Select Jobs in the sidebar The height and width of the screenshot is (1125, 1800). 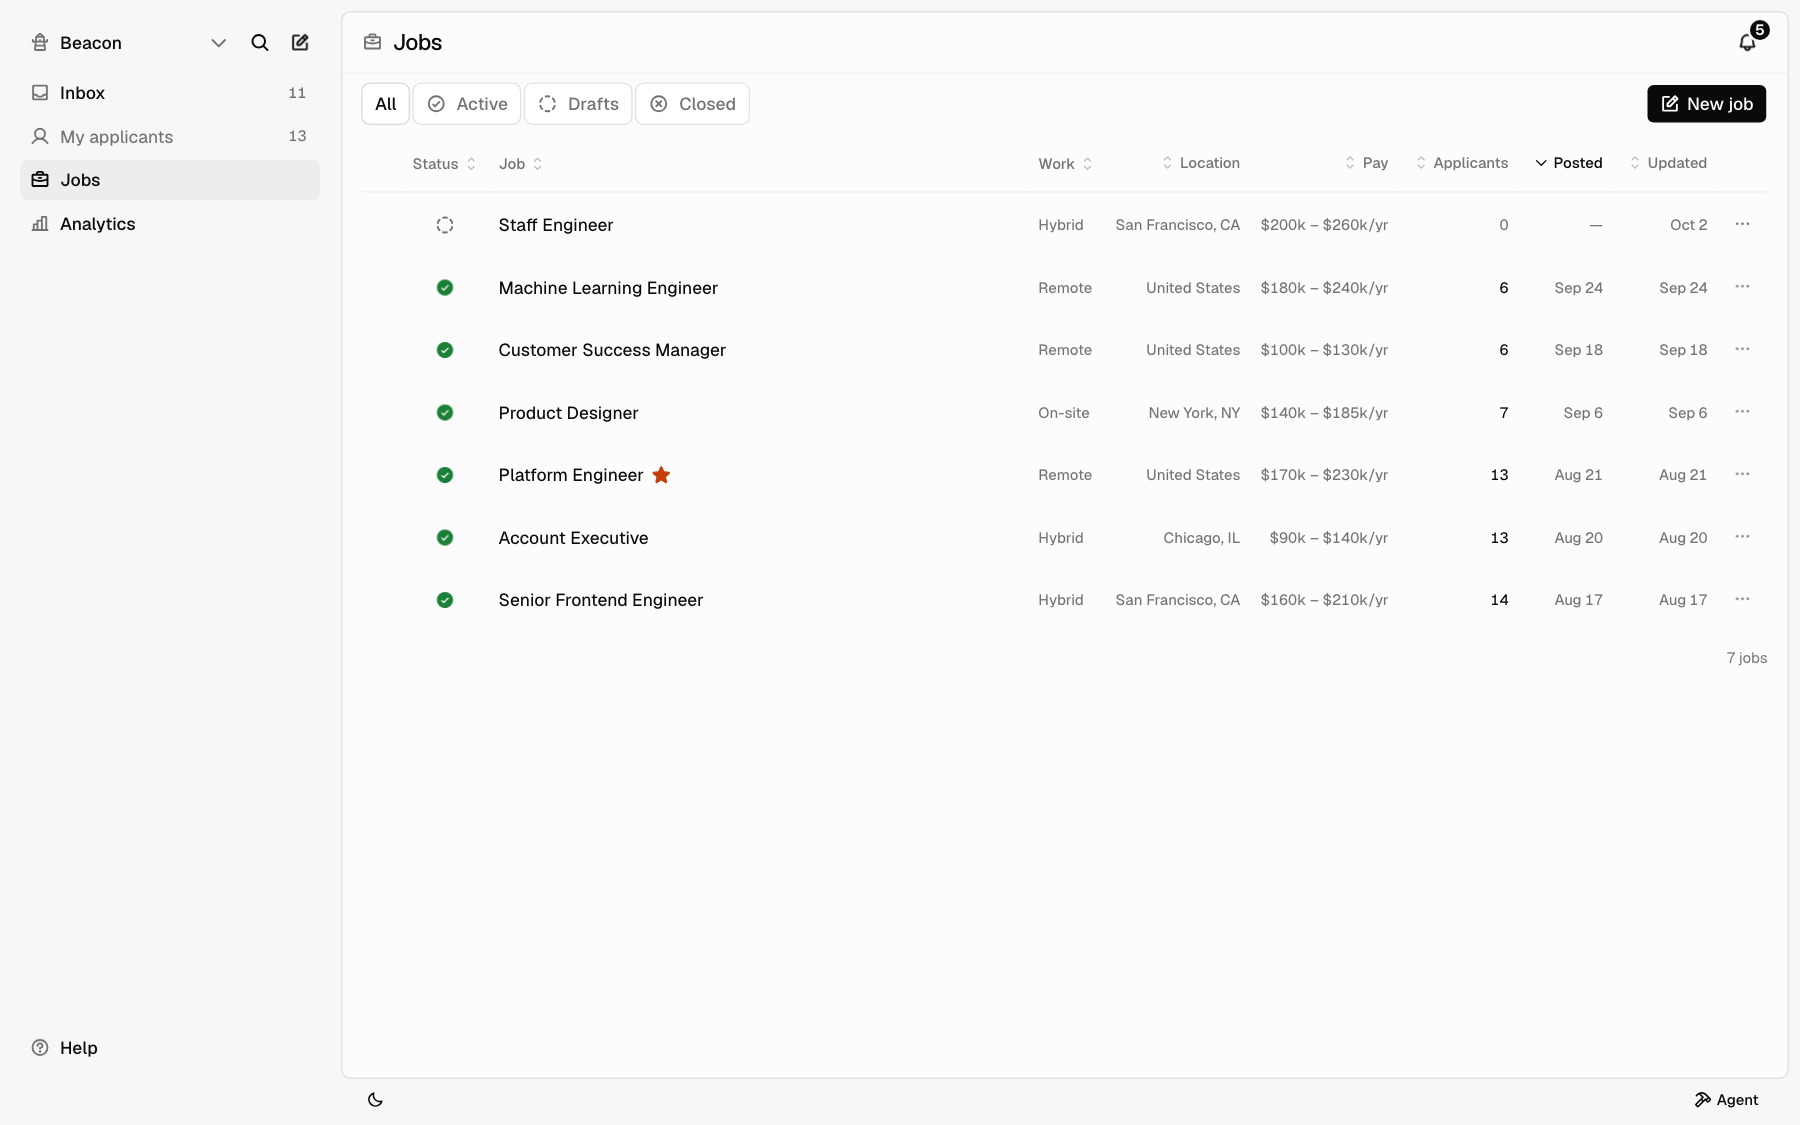click(x=170, y=180)
